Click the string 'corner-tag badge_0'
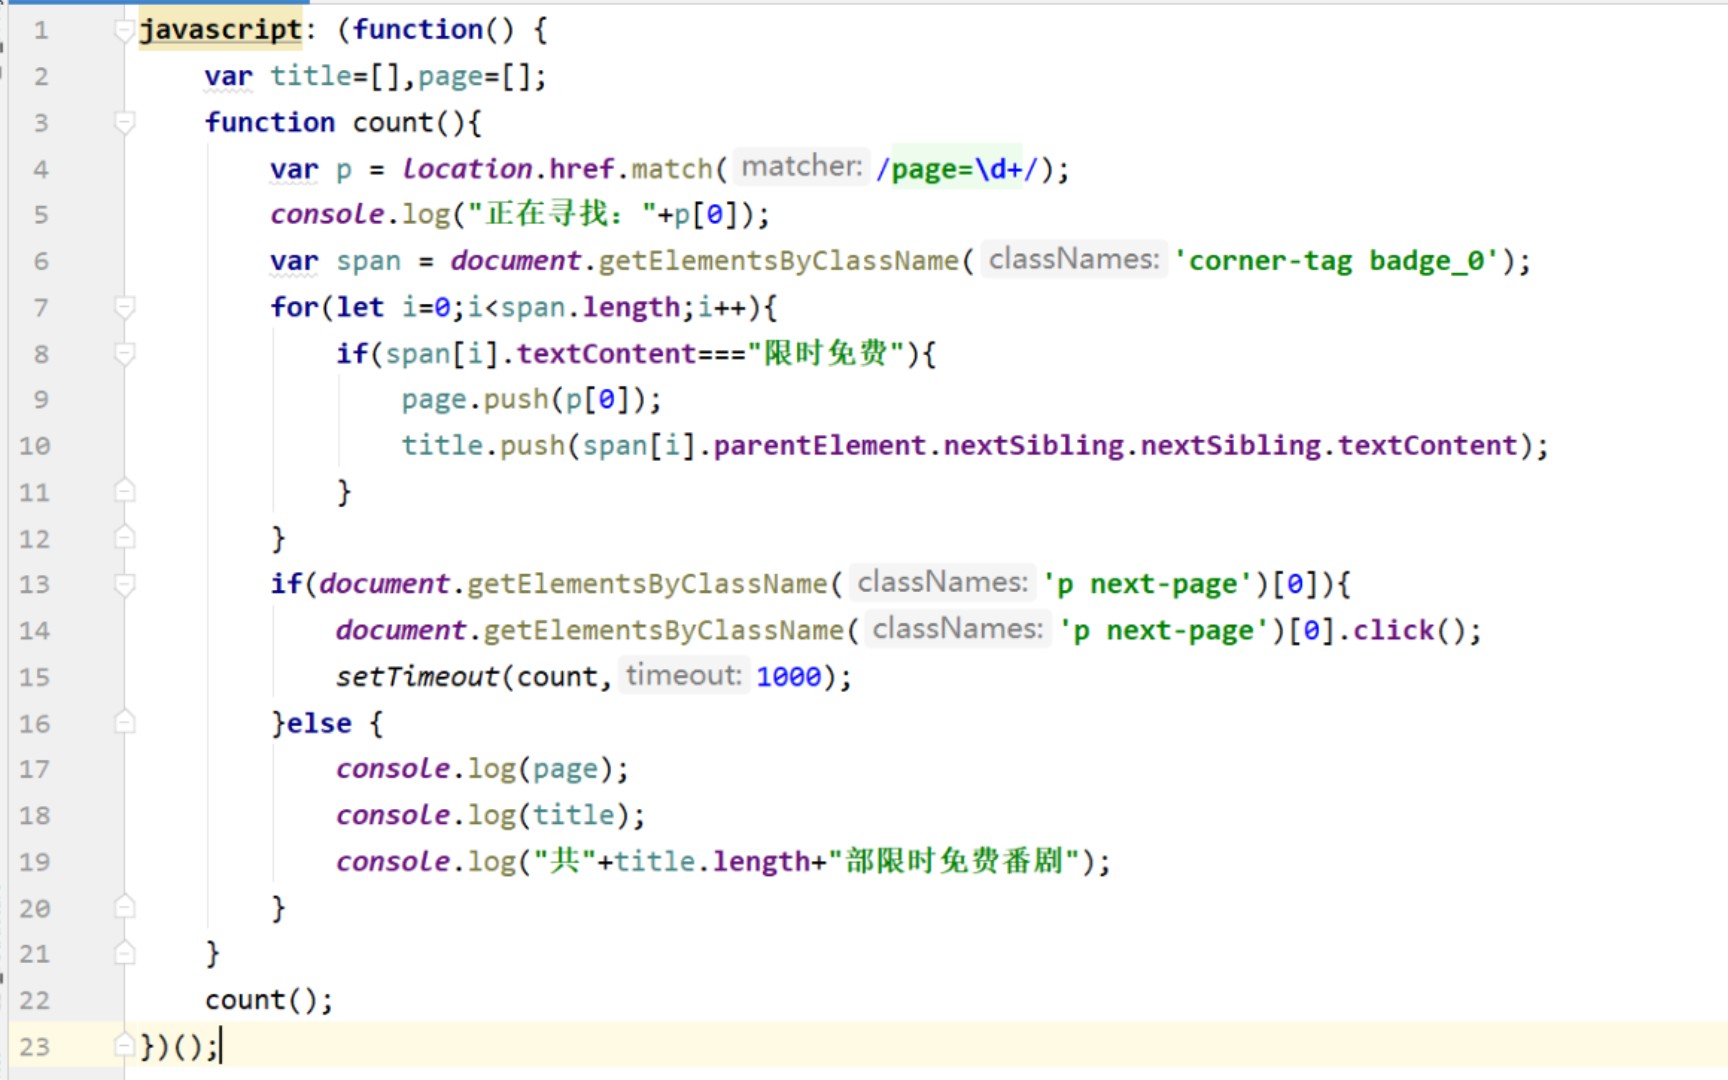Image resolution: width=1728 pixels, height=1080 pixels. 1337,261
